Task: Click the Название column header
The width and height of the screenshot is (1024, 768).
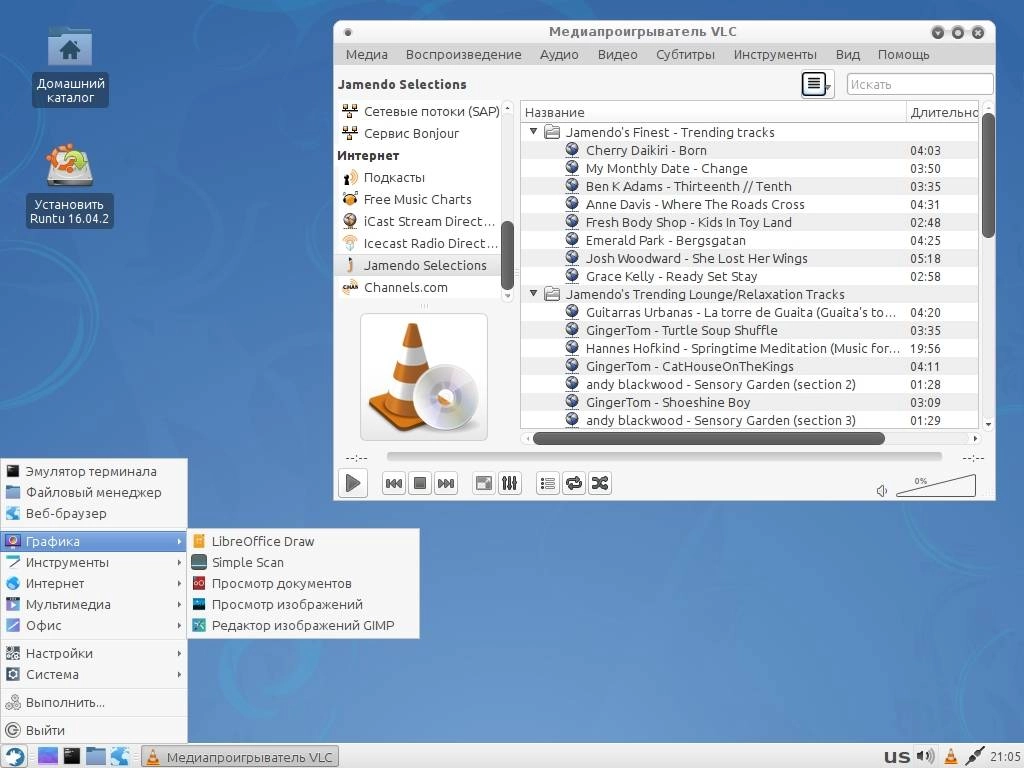Action: (713, 112)
